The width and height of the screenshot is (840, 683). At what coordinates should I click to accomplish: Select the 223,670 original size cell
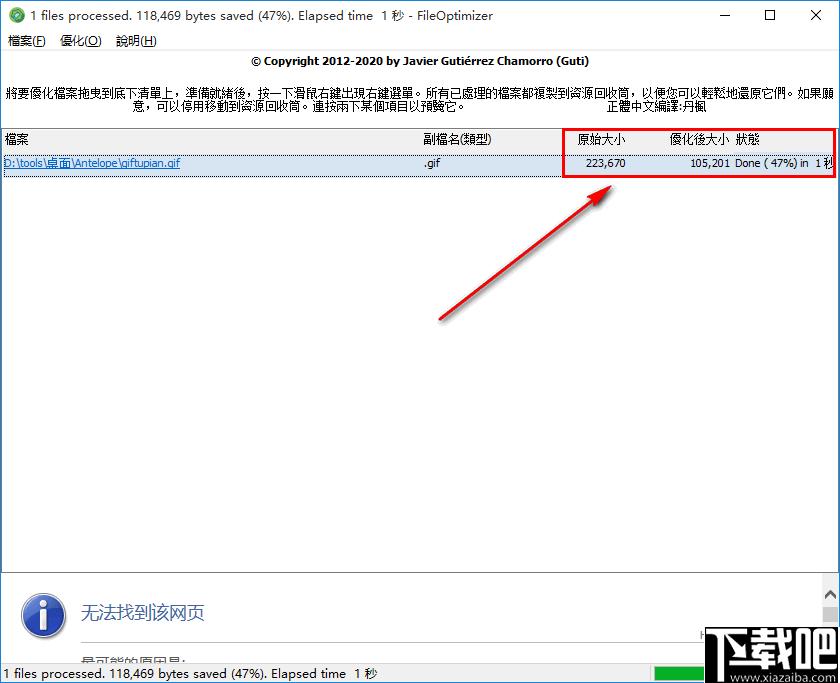coord(605,163)
